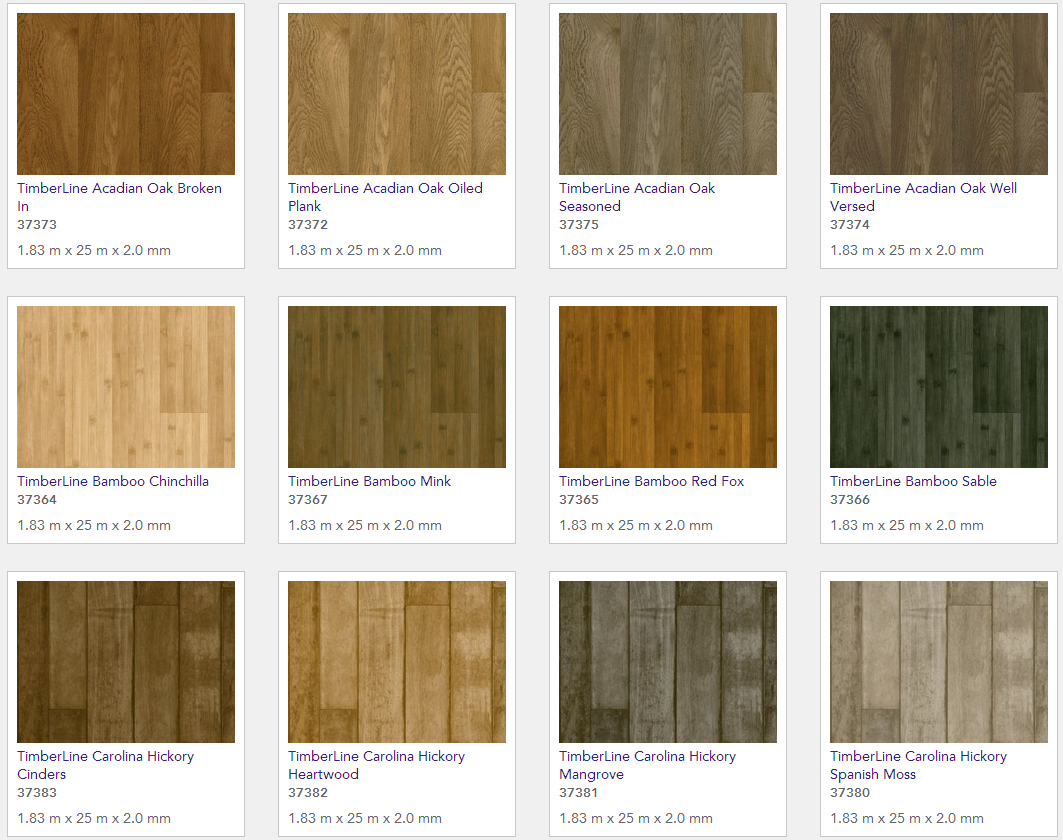Click the dimensions text under product 37367
Image resolution: width=1063 pixels, height=840 pixels.
pos(365,525)
